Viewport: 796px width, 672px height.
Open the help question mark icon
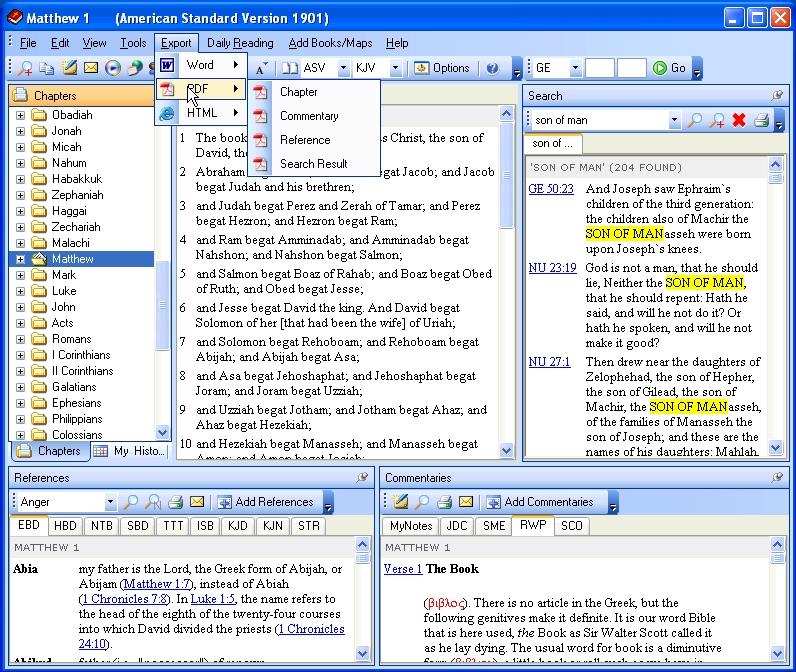pos(492,68)
